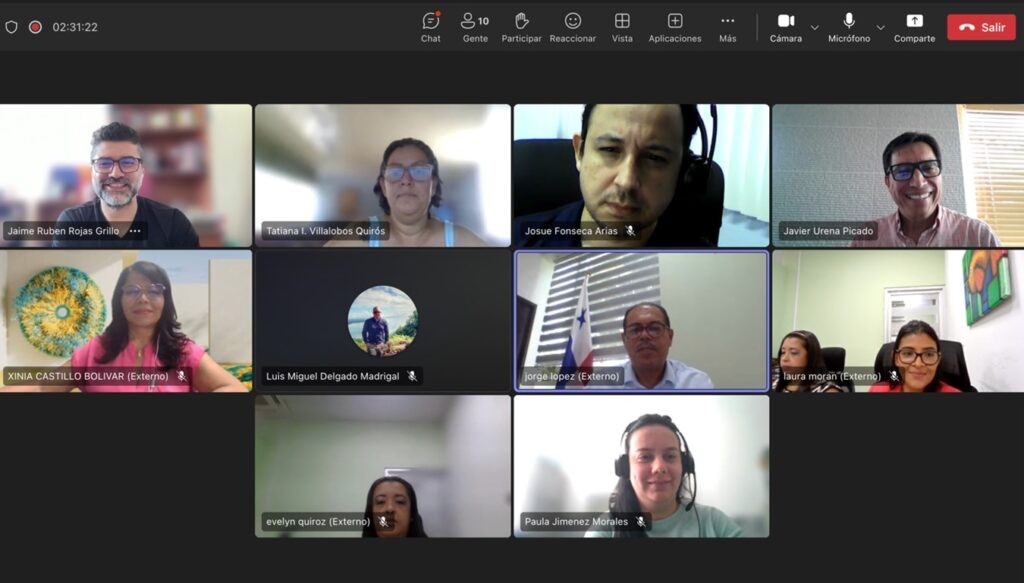Click the shield security icon
Viewport: 1024px width, 583px height.
(x=12, y=27)
